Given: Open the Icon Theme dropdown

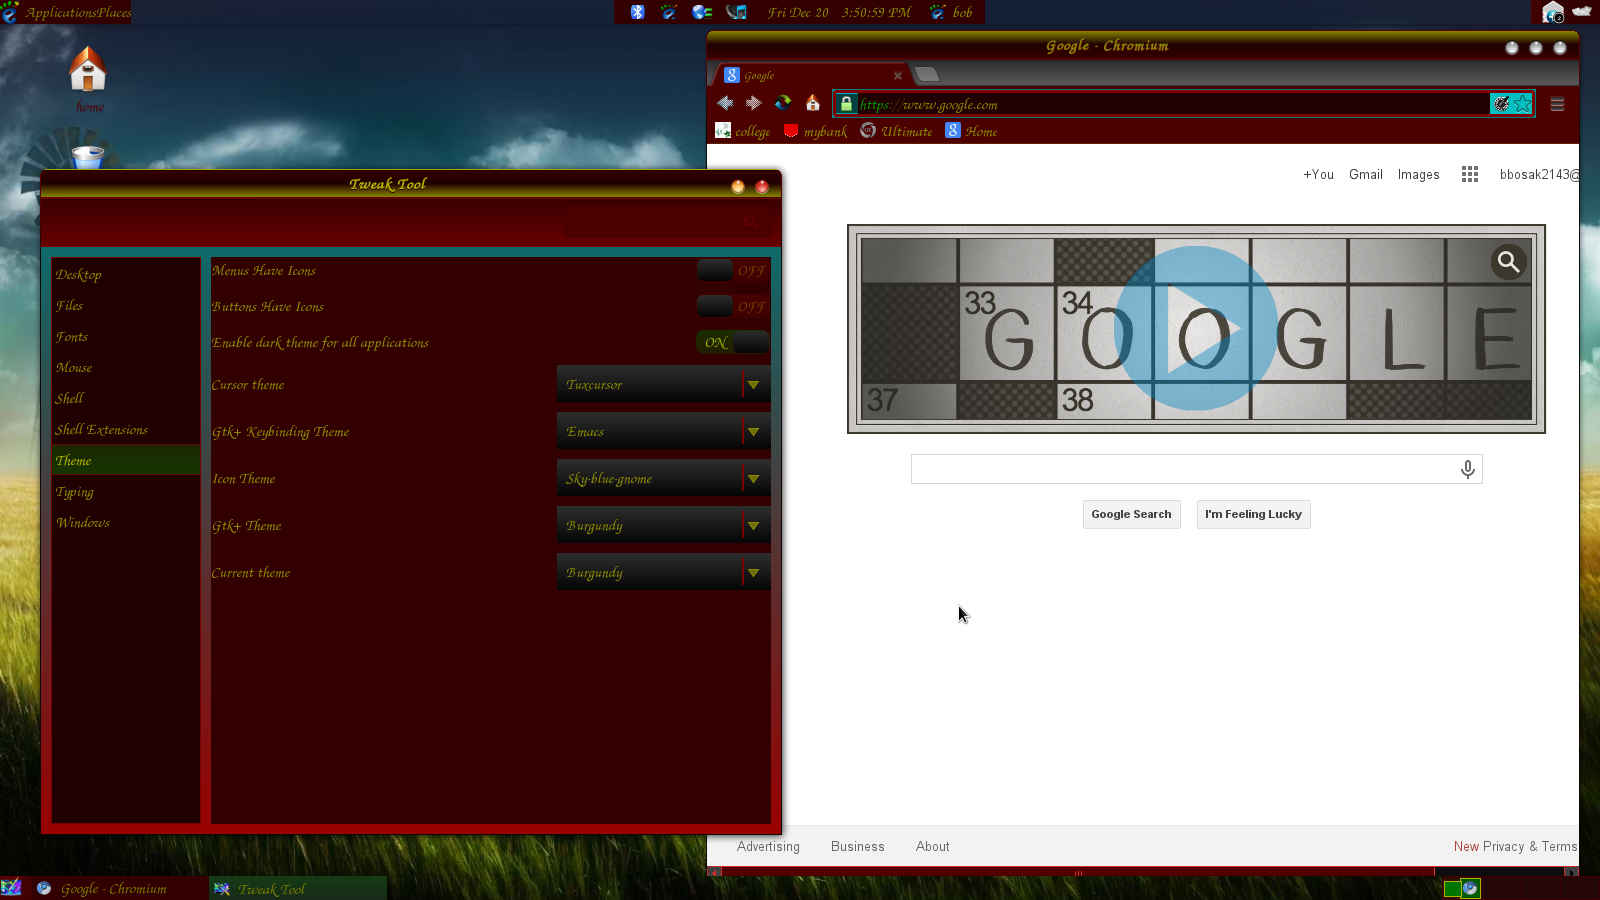Looking at the screenshot, I should point(663,479).
